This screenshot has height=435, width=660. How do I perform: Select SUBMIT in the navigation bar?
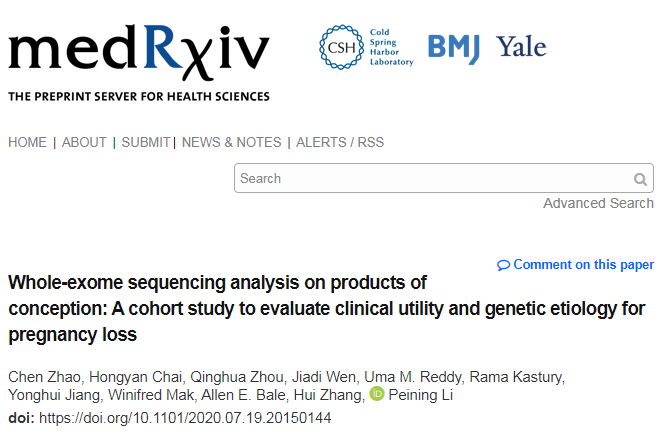146,142
